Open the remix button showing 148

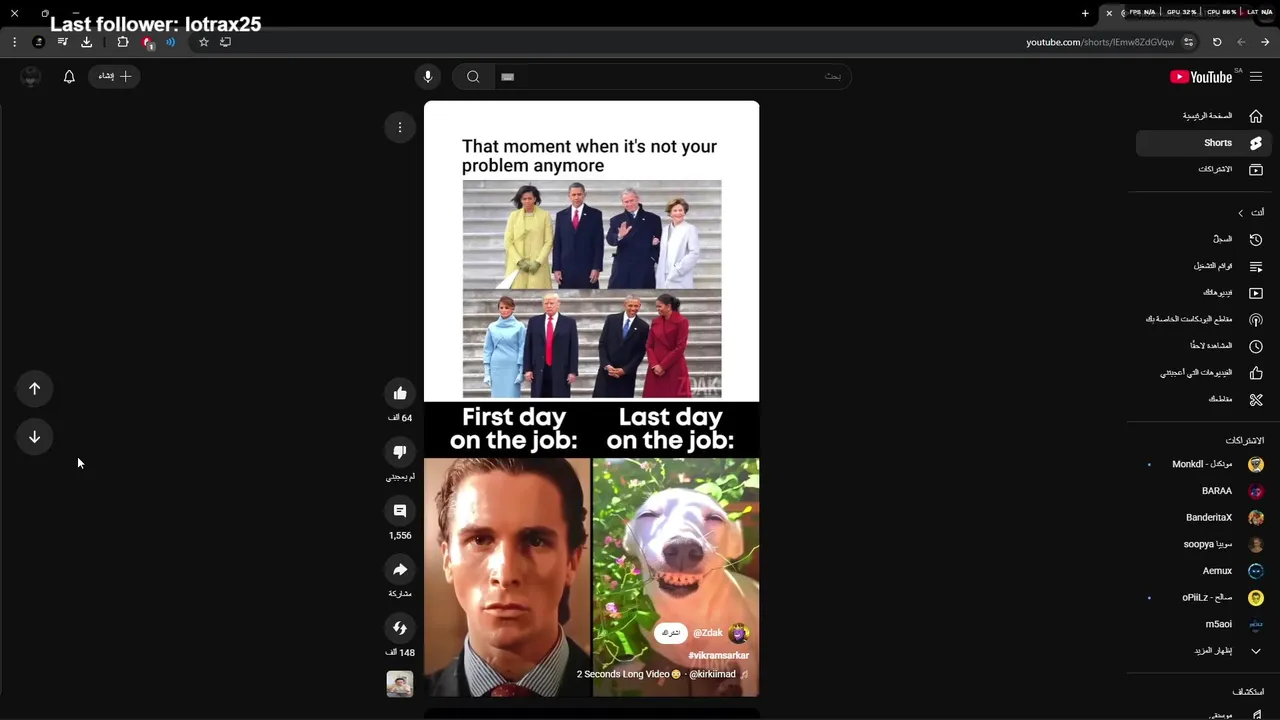click(x=400, y=628)
